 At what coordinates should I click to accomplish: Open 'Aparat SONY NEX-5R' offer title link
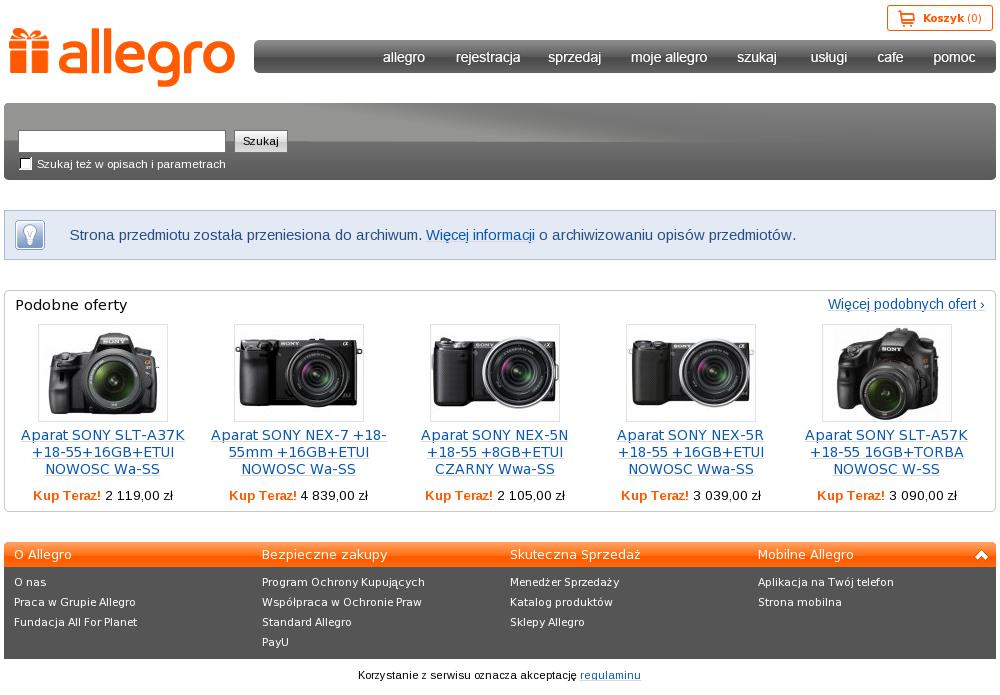691,452
